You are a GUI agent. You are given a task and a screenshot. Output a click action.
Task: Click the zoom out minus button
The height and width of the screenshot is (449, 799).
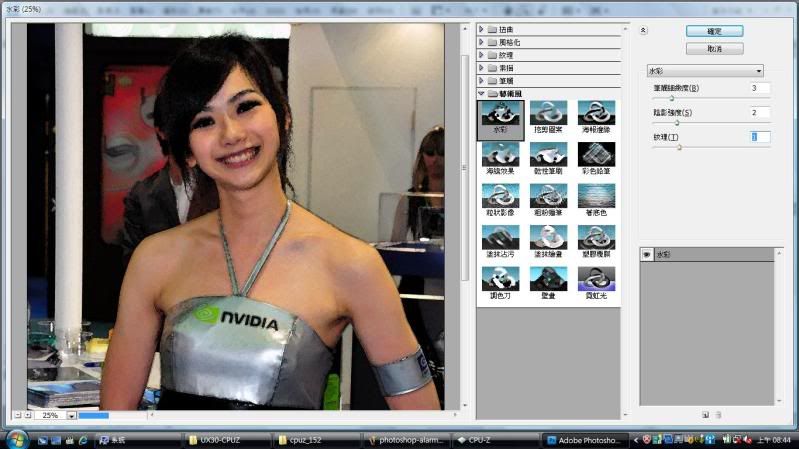click(x=18, y=415)
